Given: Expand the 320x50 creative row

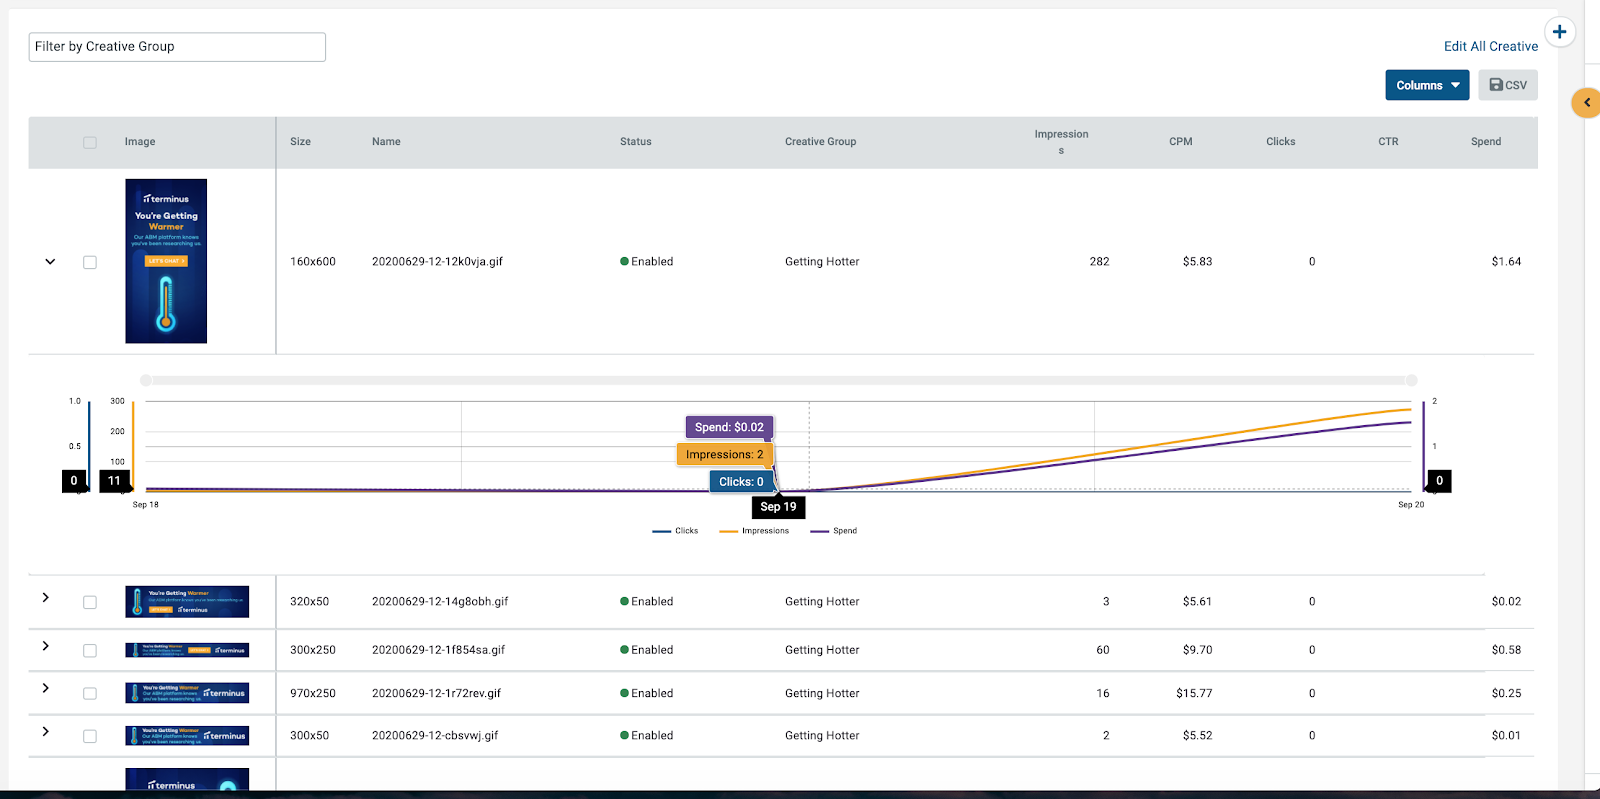Looking at the screenshot, I should 46,597.
